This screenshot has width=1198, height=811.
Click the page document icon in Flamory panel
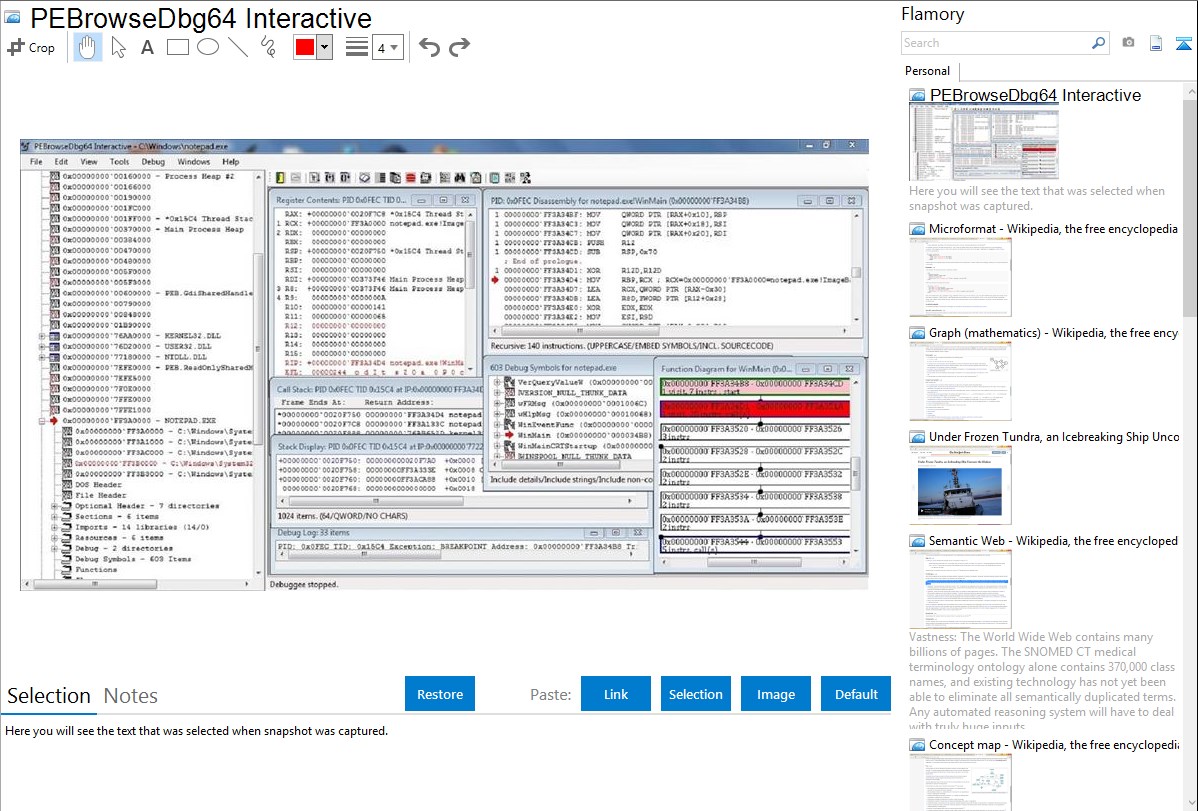pos(1156,43)
